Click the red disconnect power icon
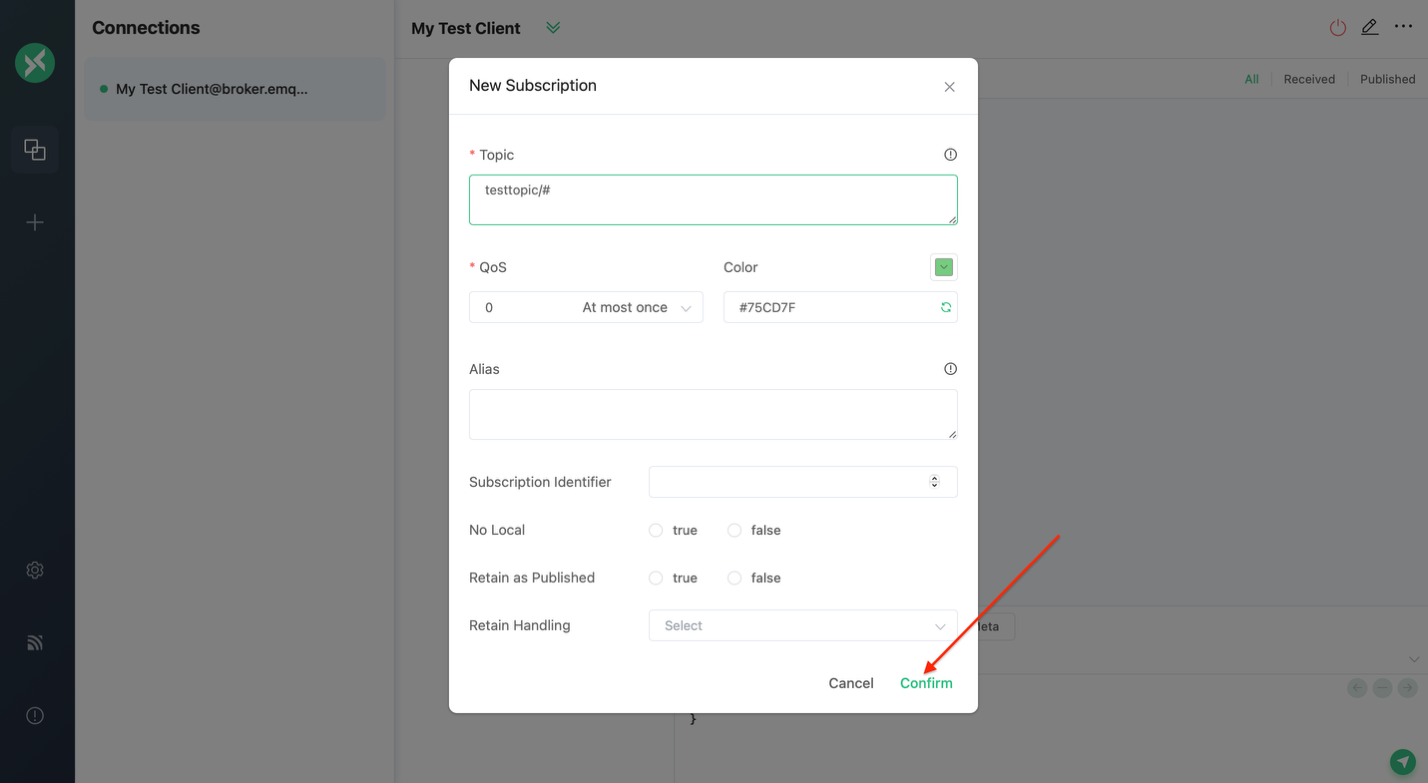 pos(1337,28)
